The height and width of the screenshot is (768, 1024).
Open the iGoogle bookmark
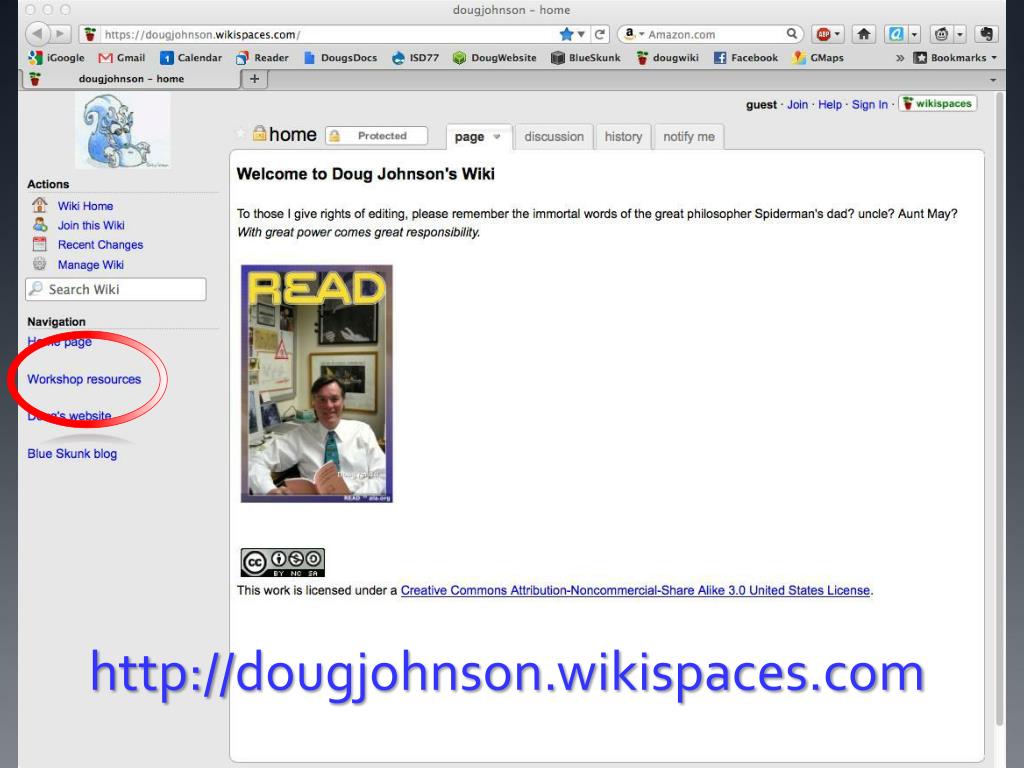(56, 57)
